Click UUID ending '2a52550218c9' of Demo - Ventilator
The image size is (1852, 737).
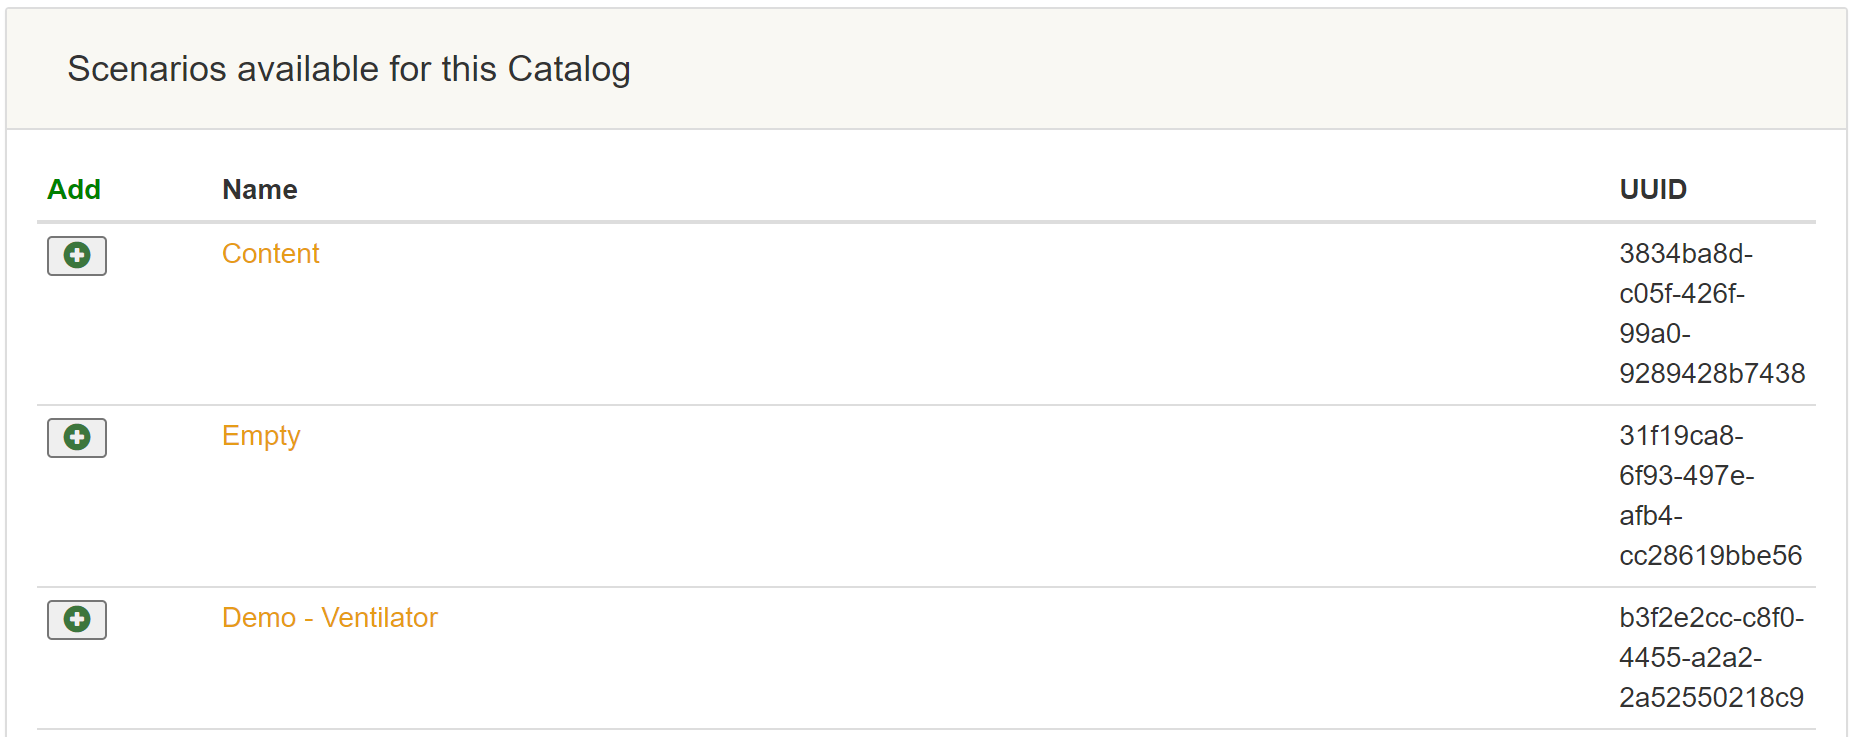pos(1711,698)
